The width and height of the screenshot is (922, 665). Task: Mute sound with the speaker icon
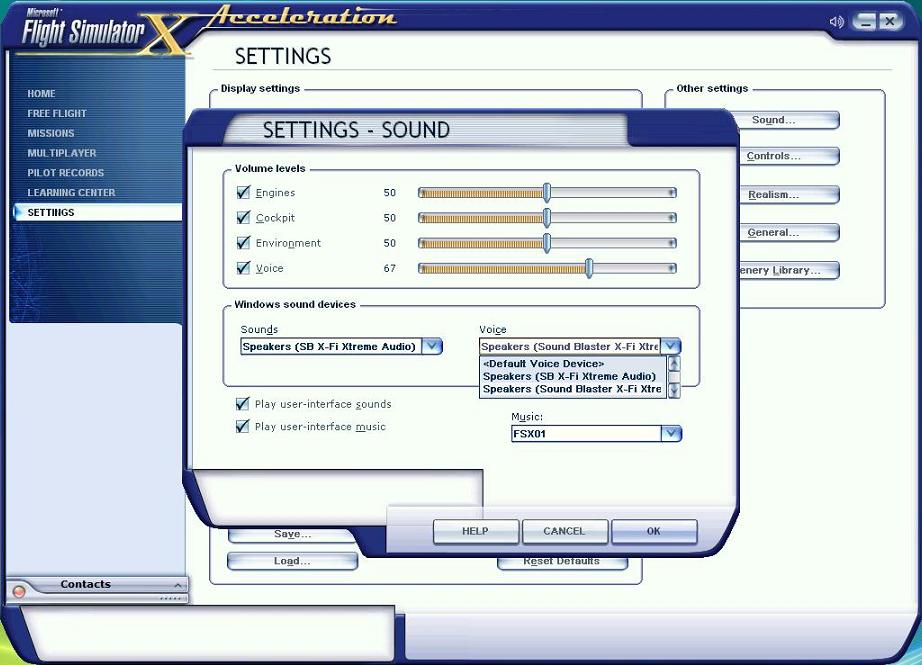click(836, 22)
